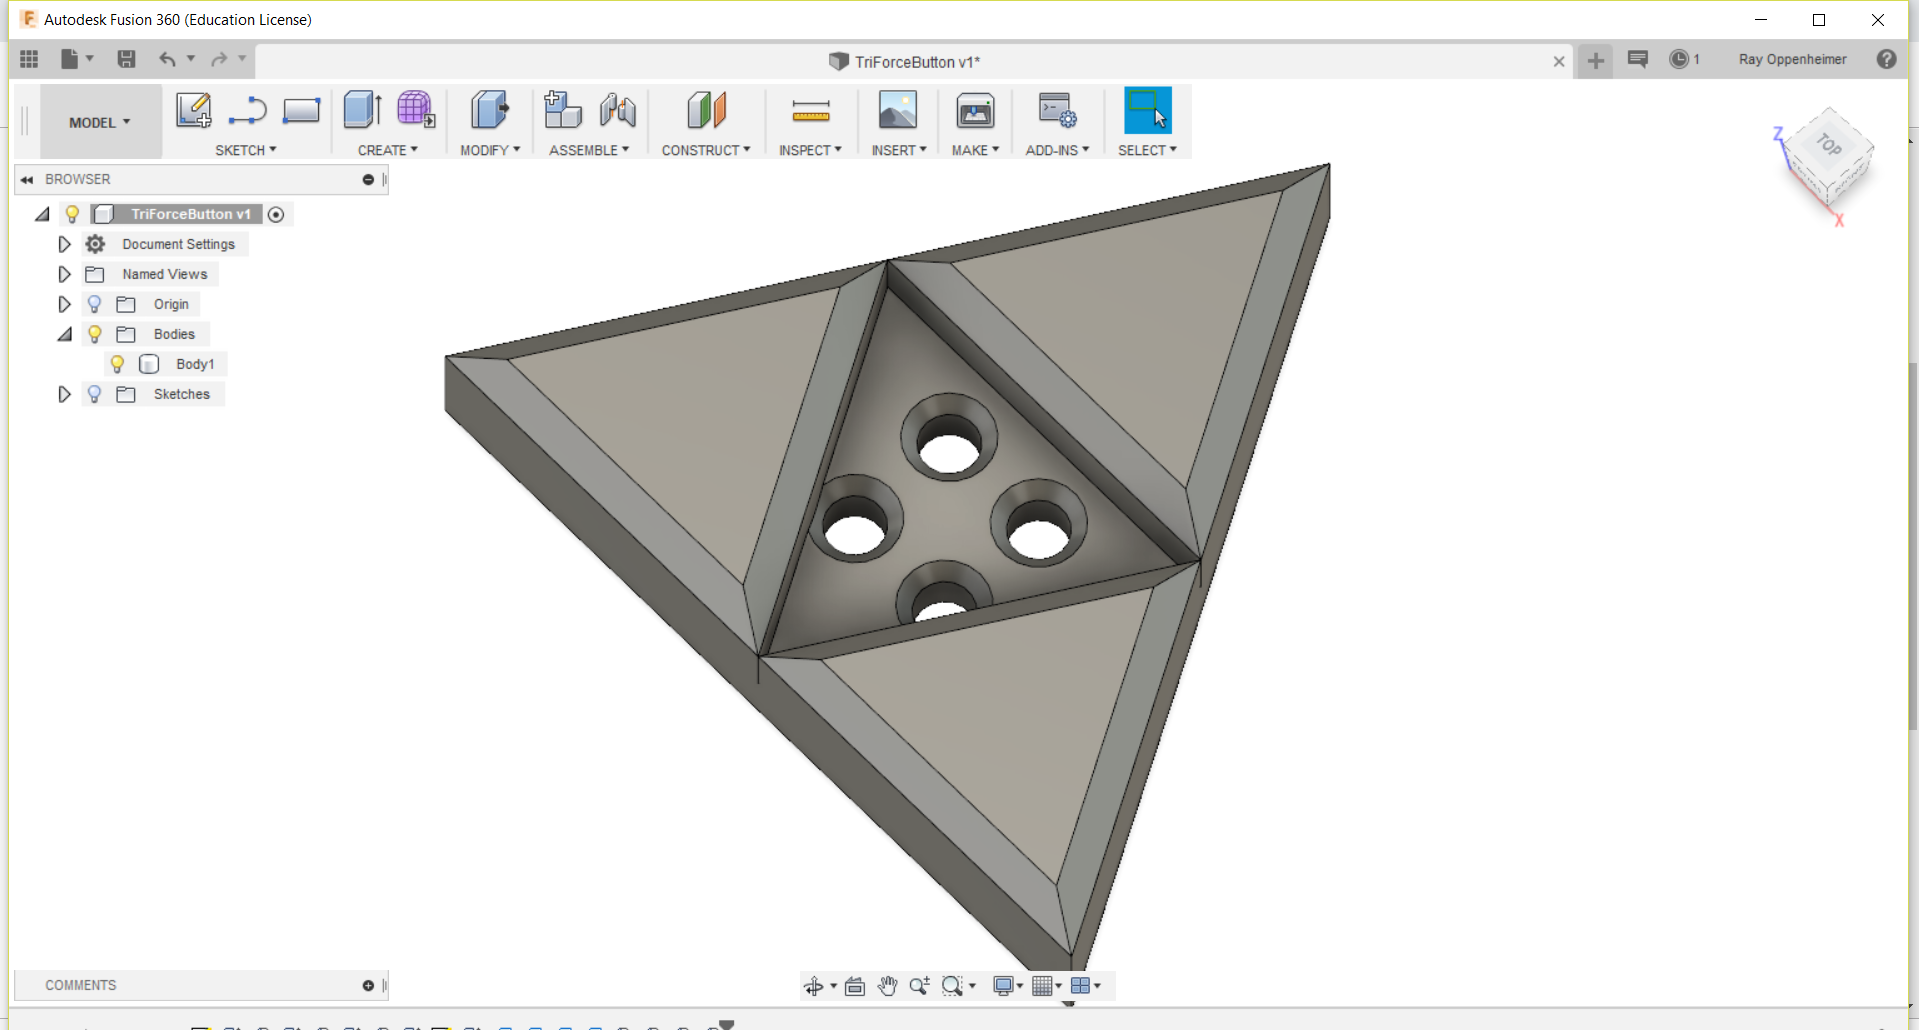Viewport: 1919px width, 1030px height.
Task: Open the ASSEMBLE menu
Action: coord(589,150)
